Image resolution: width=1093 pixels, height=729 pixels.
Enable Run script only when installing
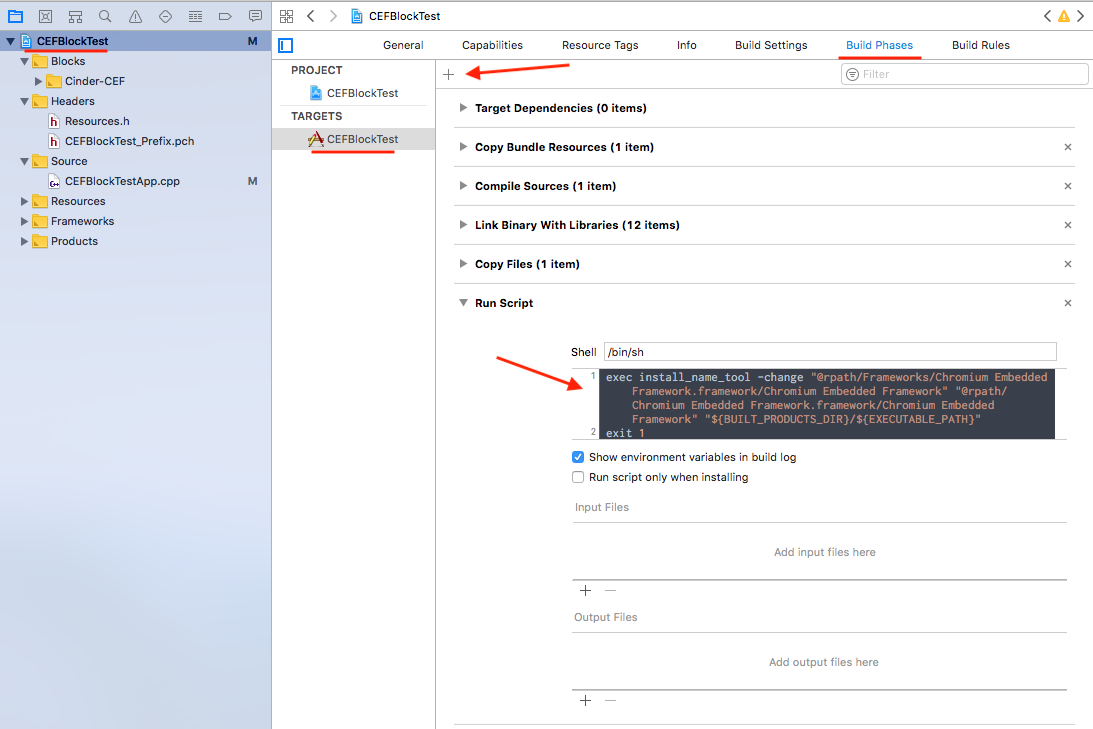pyautogui.click(x=578, y=477)
